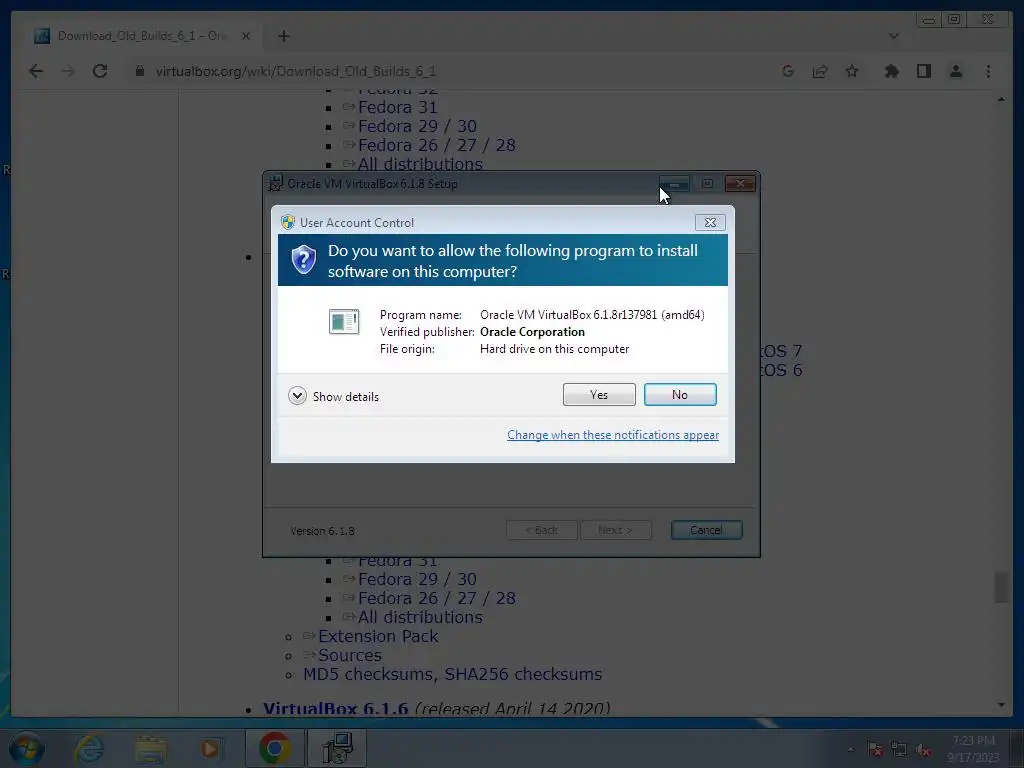This screenshot has height=768, width=1024.
Task: Close the Download_Old_Builds_6_1 tab
Action: (x=246, y=36)
